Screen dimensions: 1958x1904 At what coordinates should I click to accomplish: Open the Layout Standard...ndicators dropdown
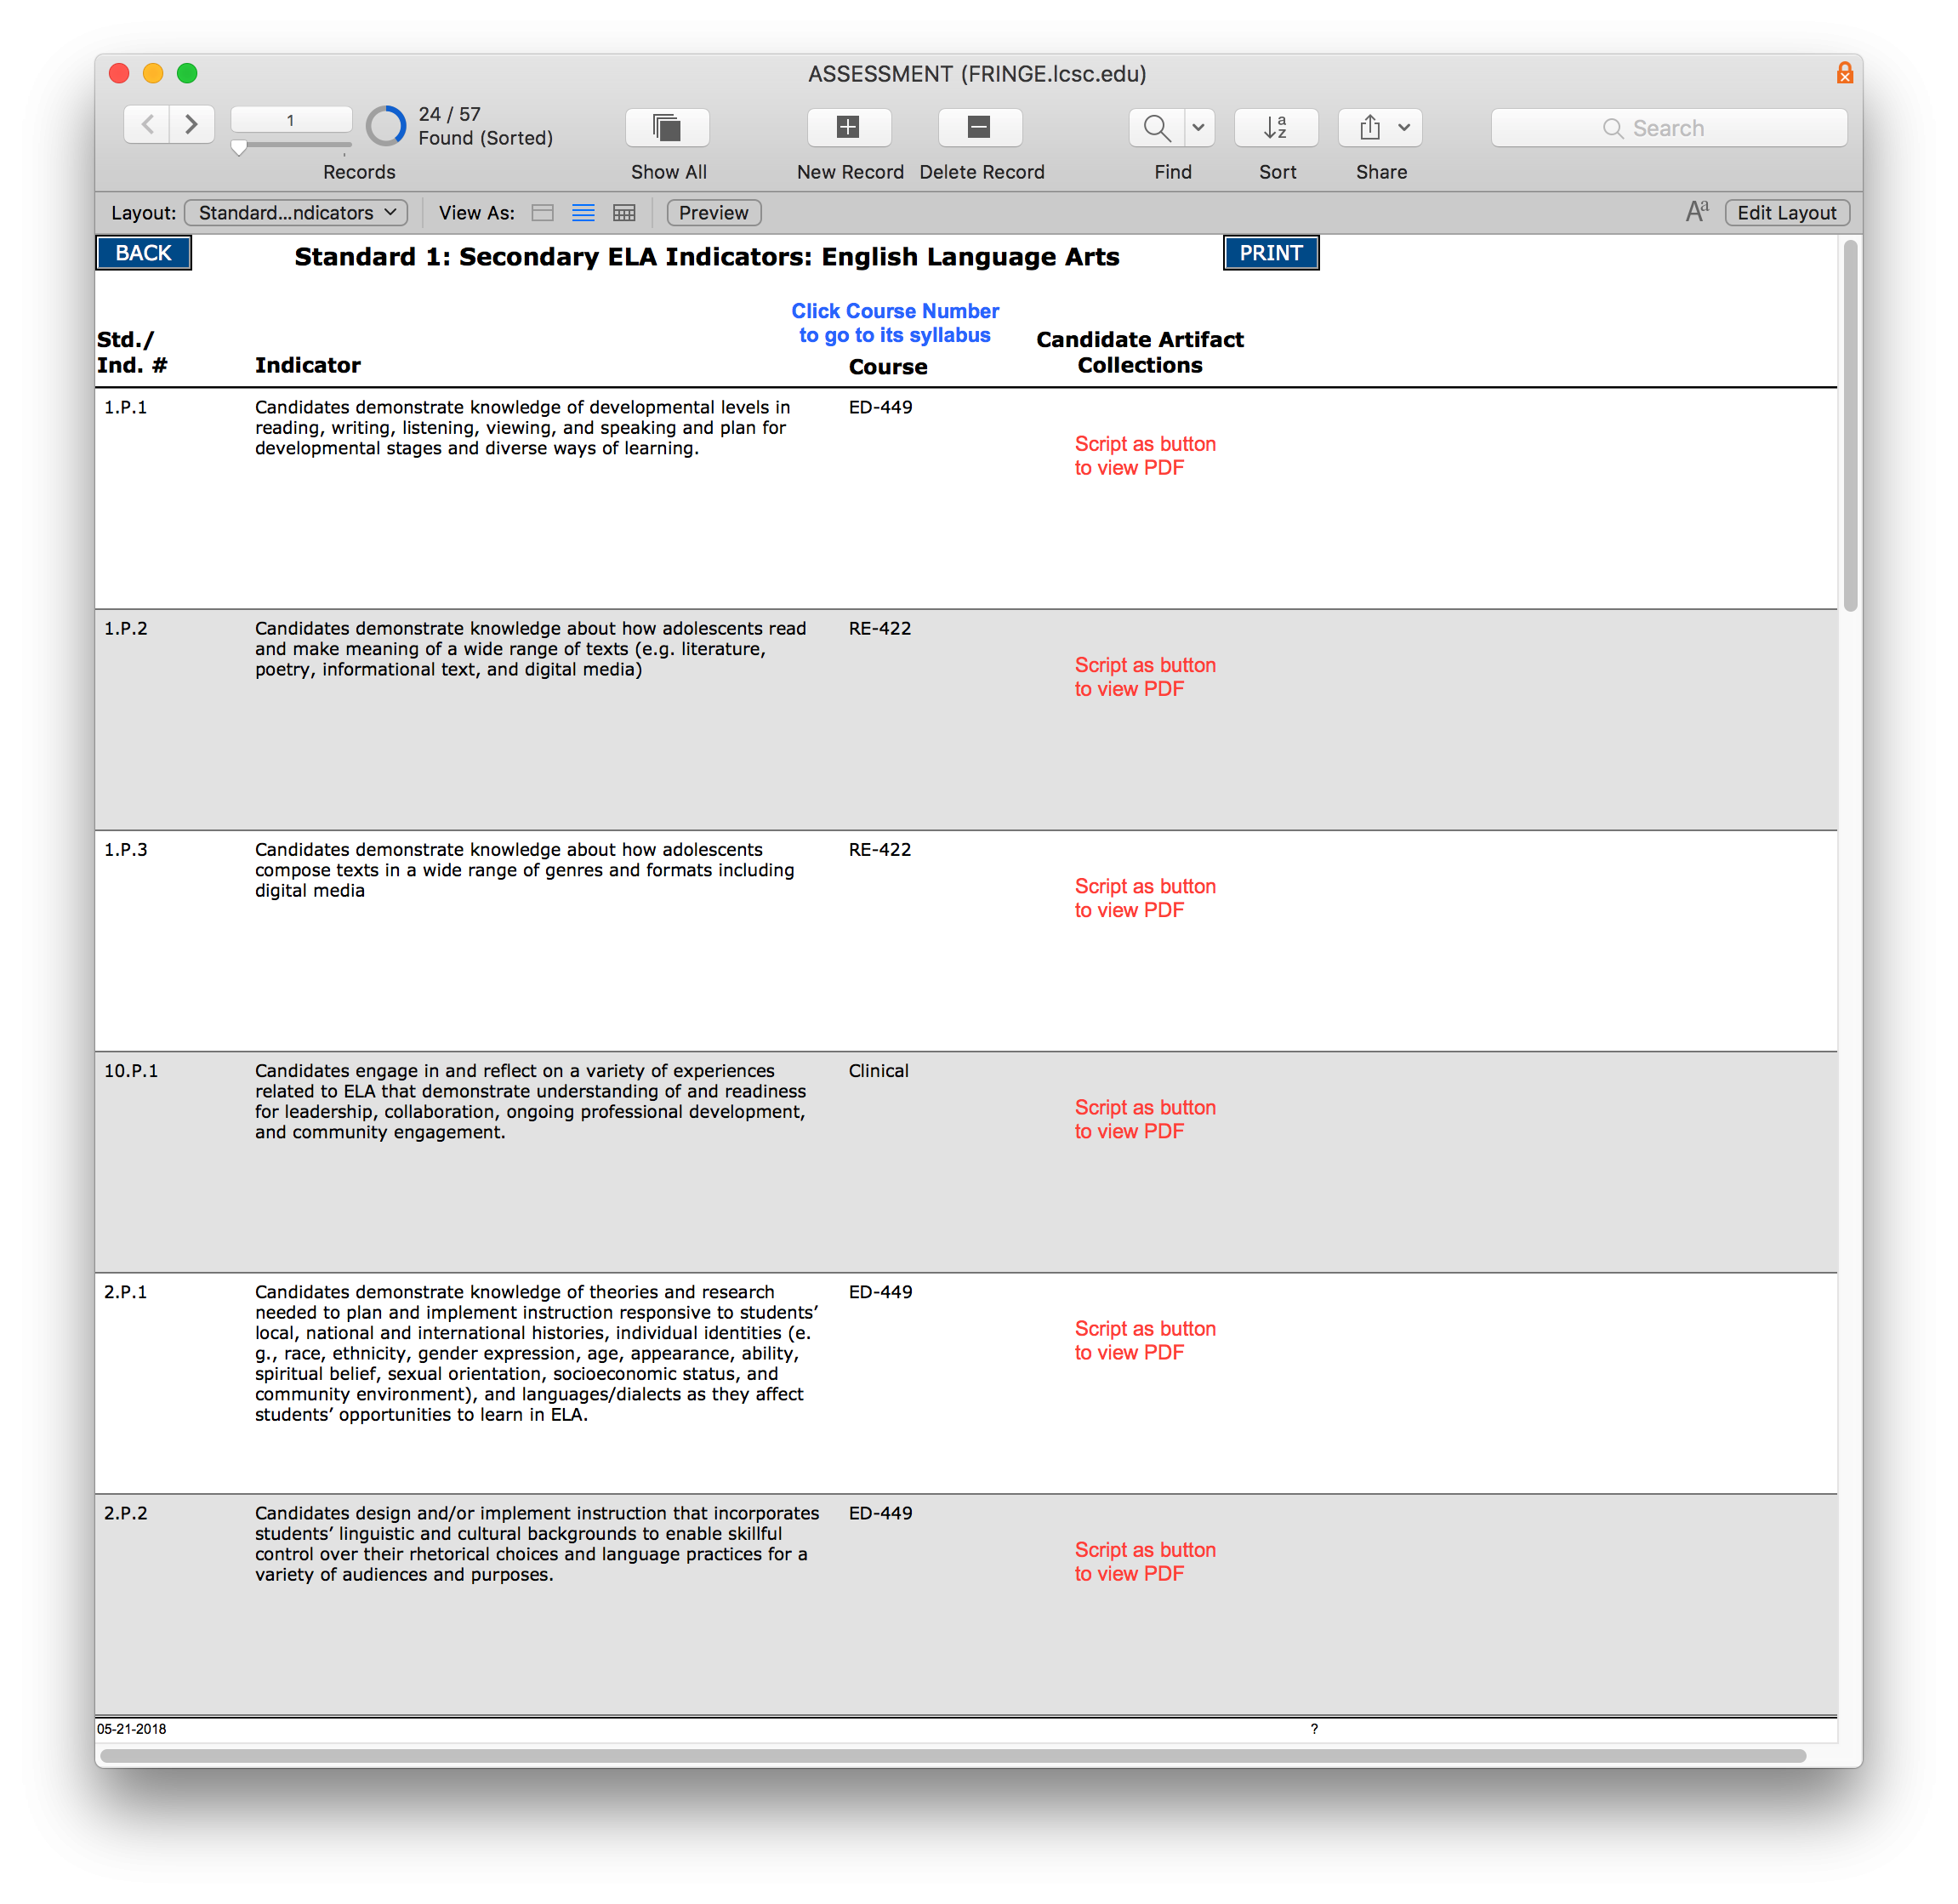296,213
